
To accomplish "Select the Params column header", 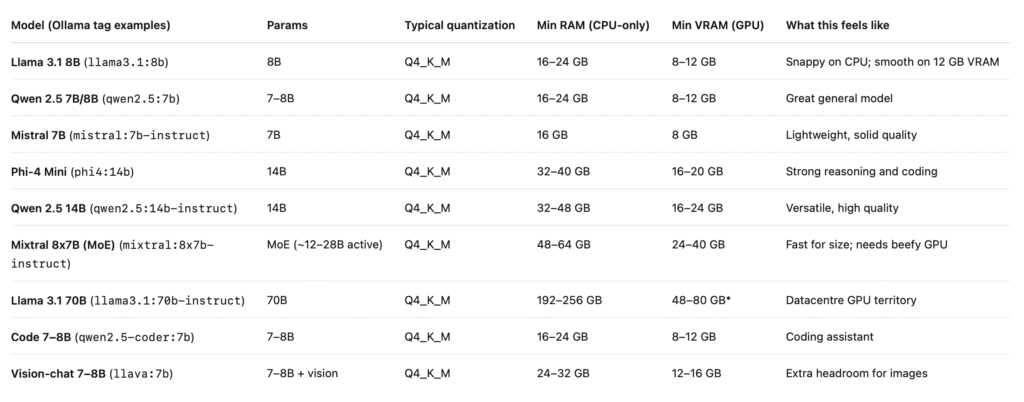I will coord(287,25).
